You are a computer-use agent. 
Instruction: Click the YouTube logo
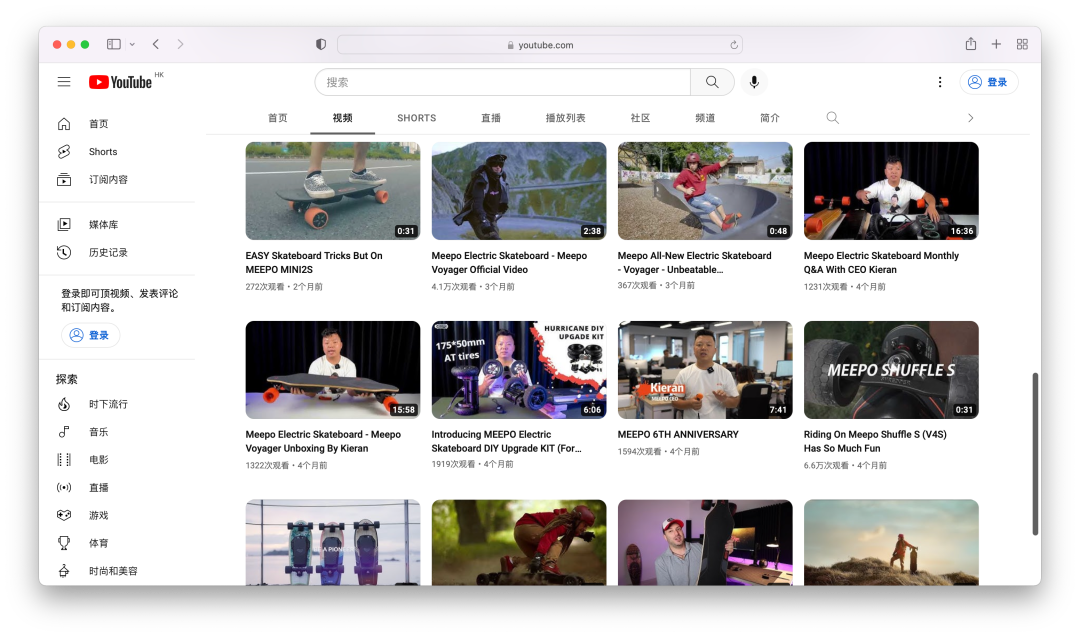click(121, 82)
